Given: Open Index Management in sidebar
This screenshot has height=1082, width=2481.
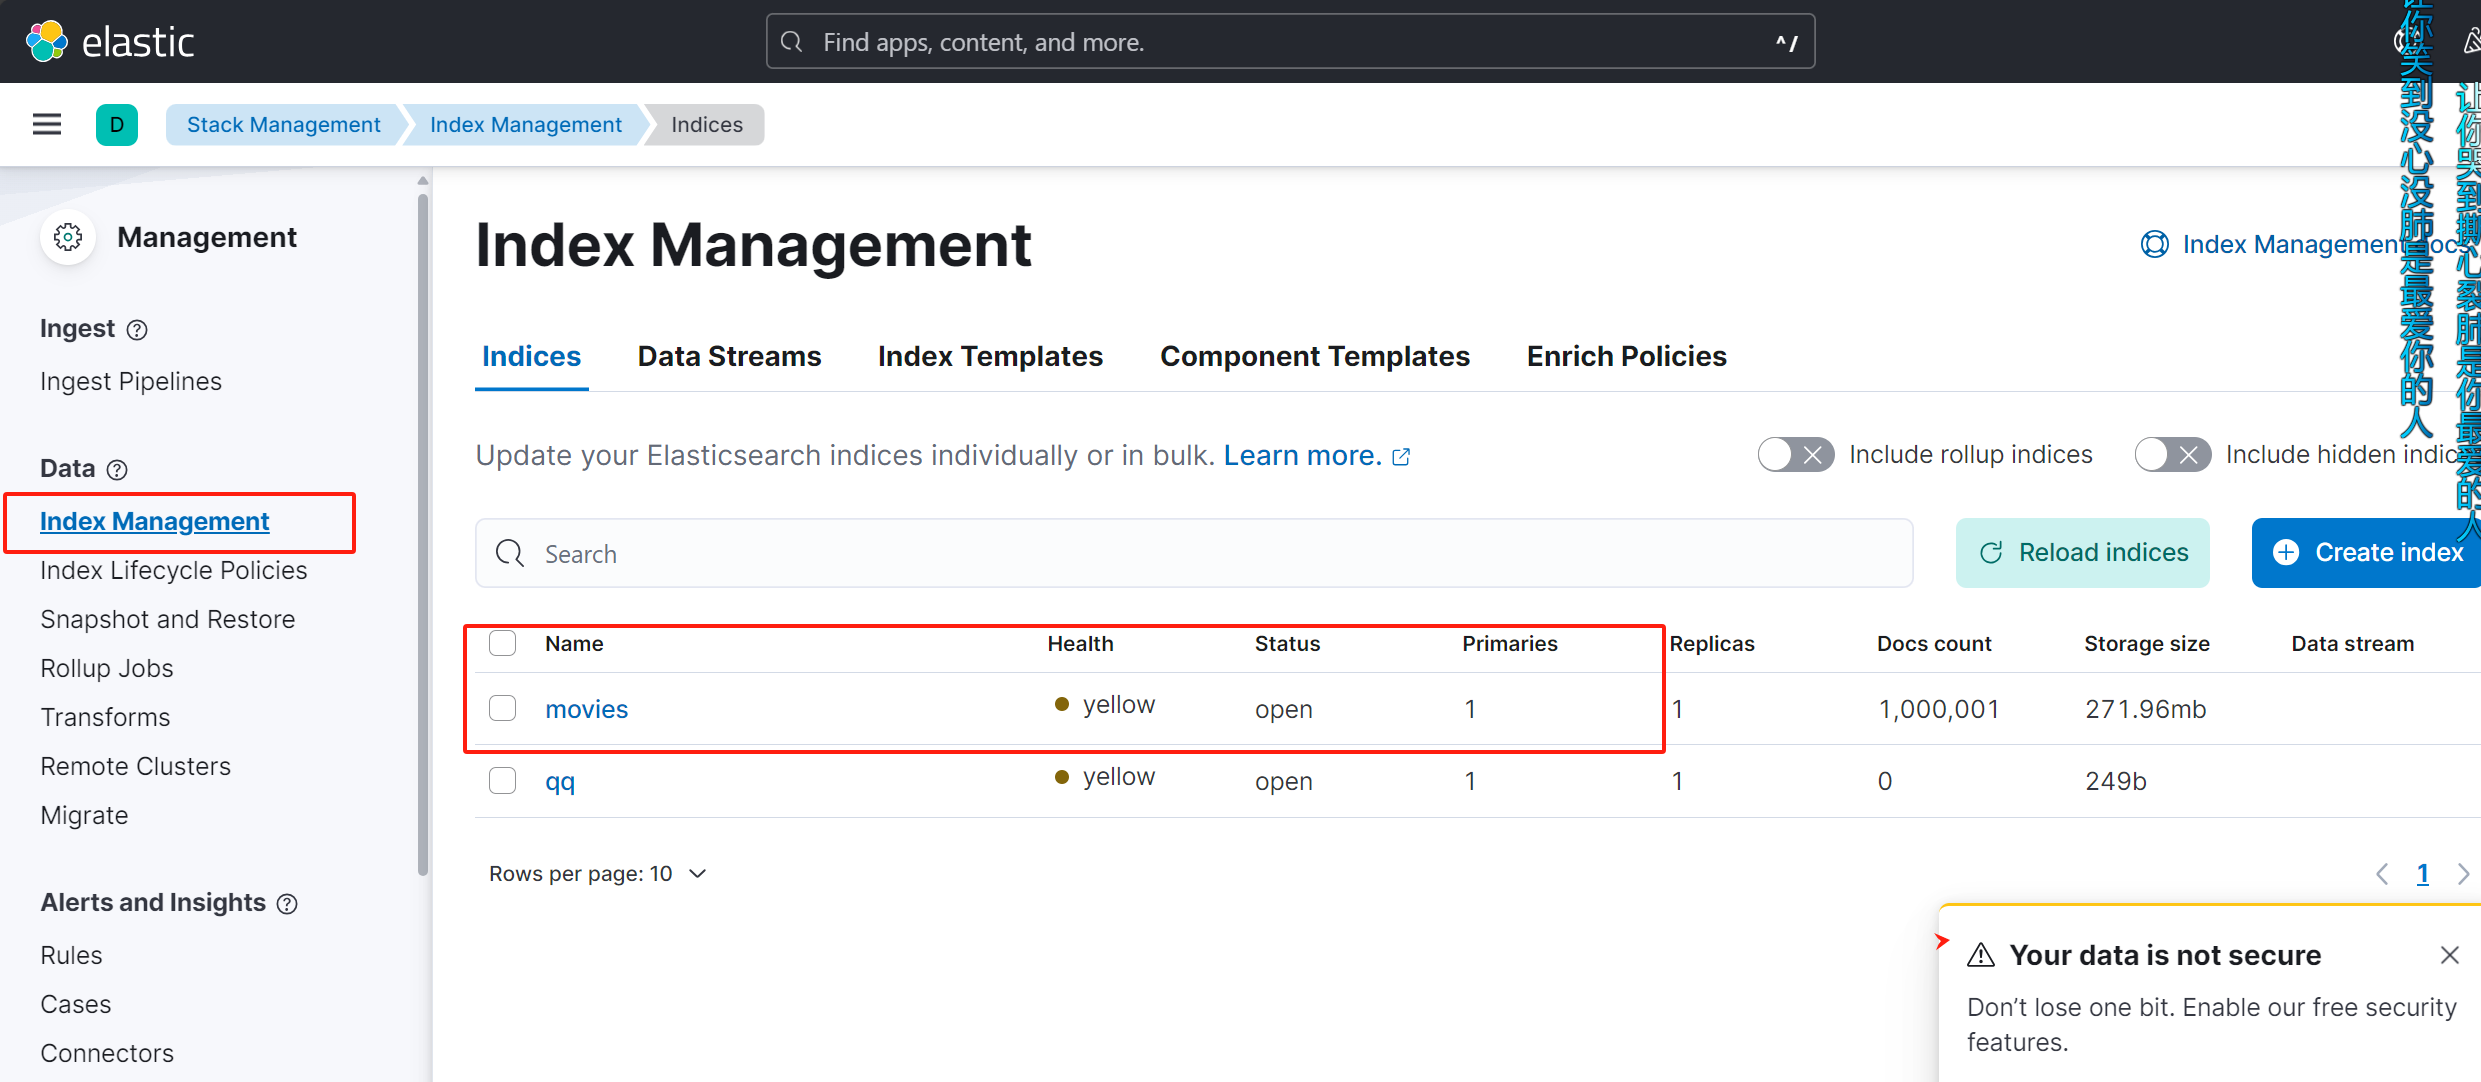Looking at the screenshot, I should pos(155,522).
